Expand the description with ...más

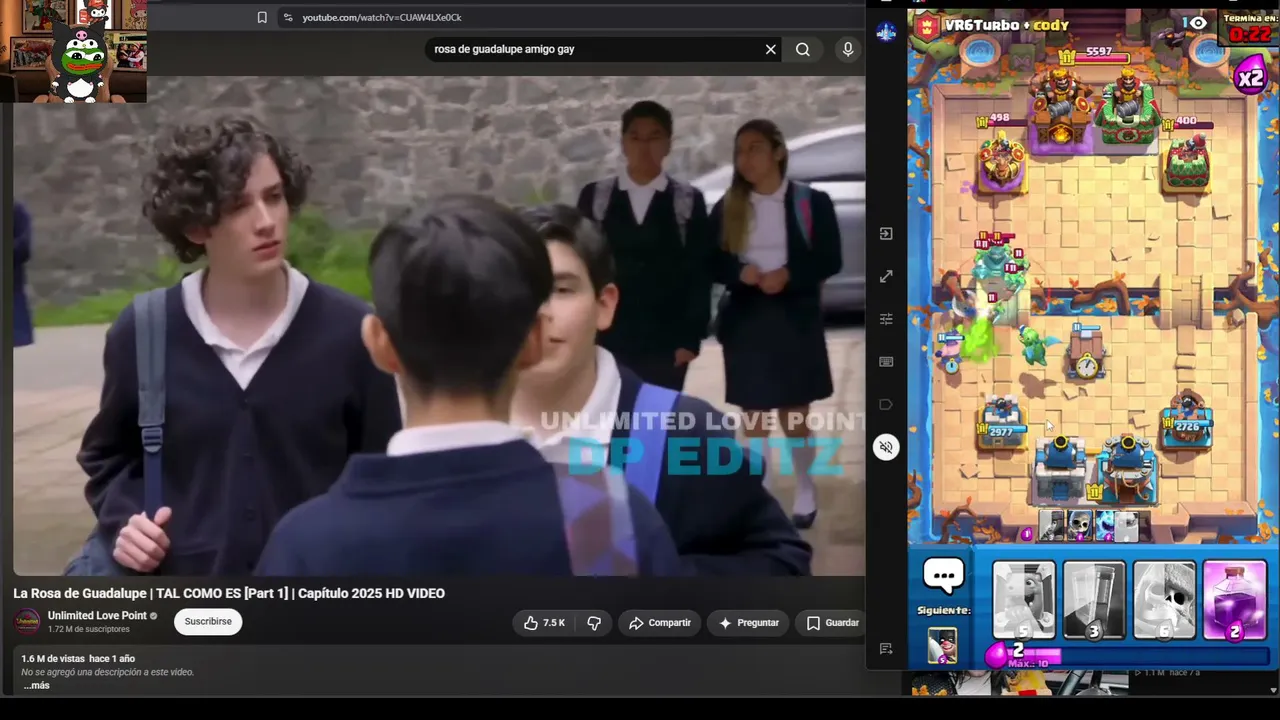pos(37,686)
